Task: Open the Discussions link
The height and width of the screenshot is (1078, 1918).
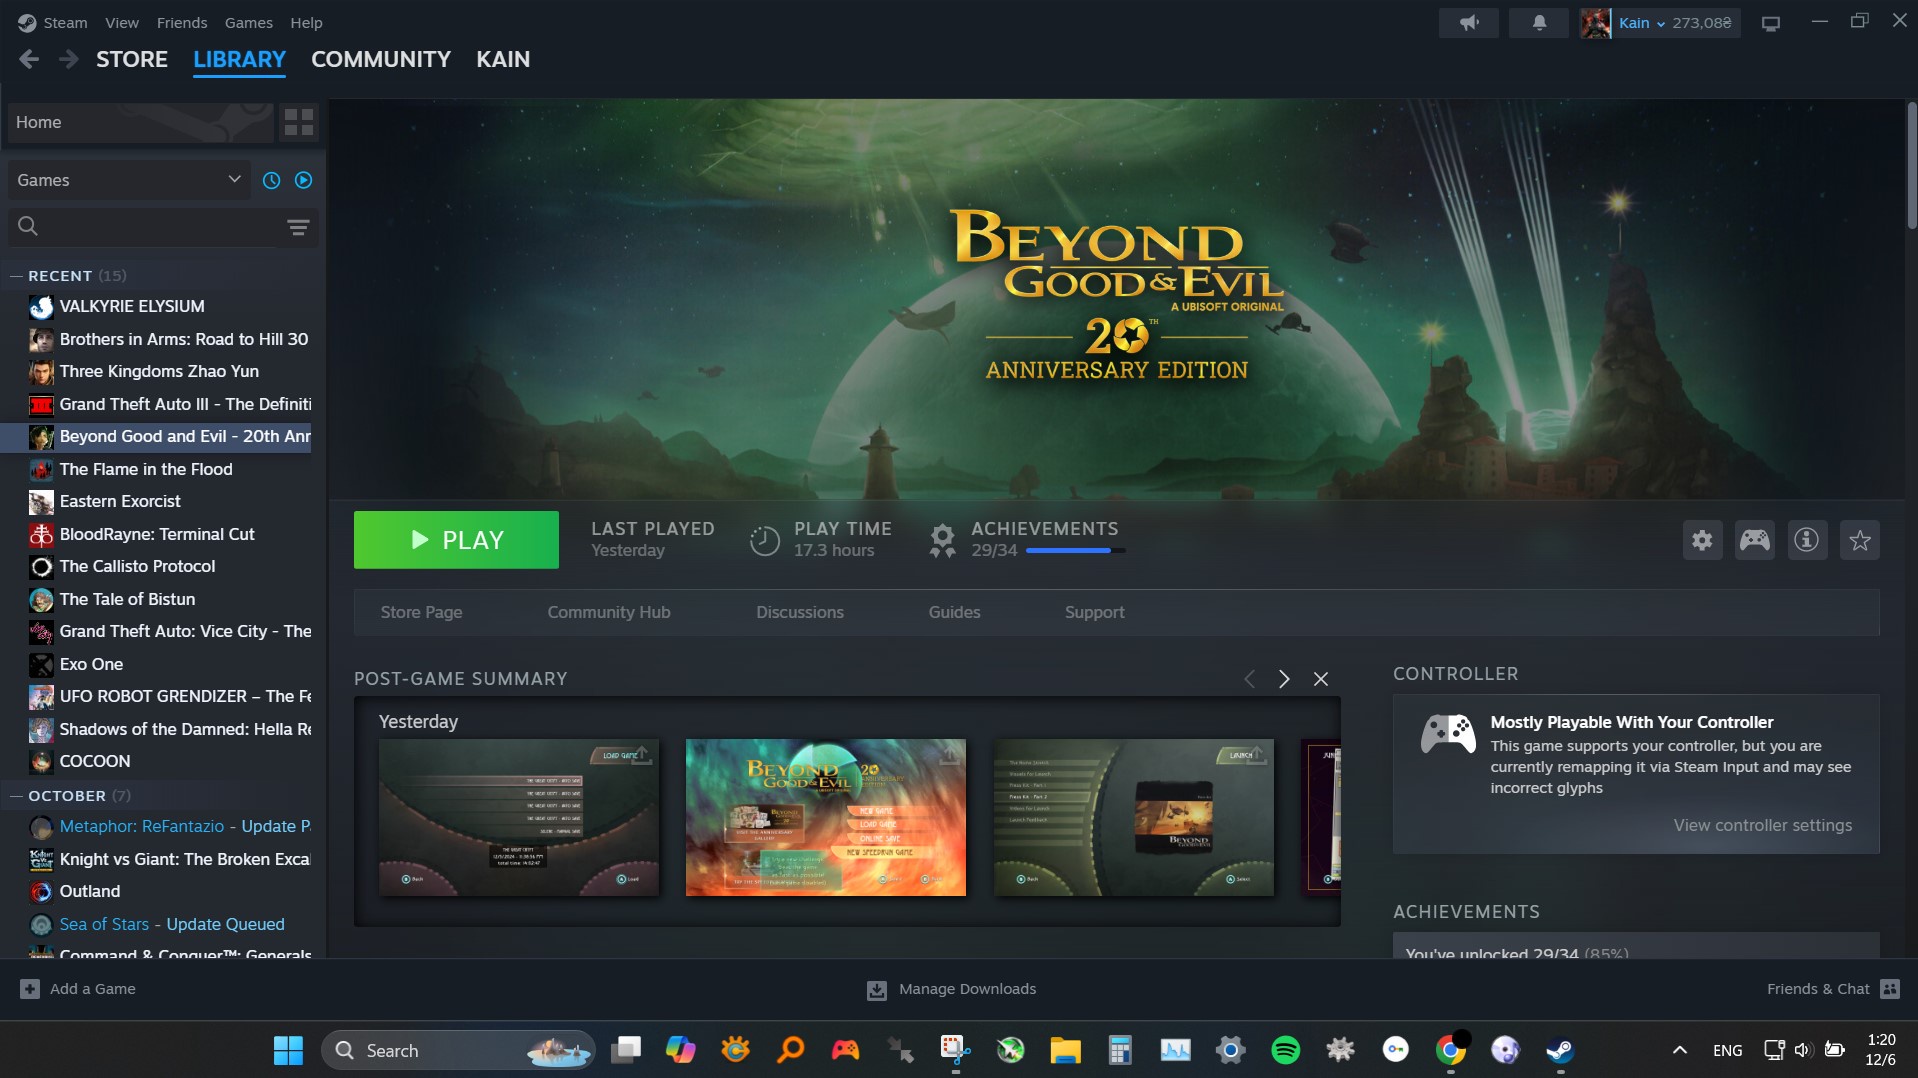Action: click(x=800, y=612)
